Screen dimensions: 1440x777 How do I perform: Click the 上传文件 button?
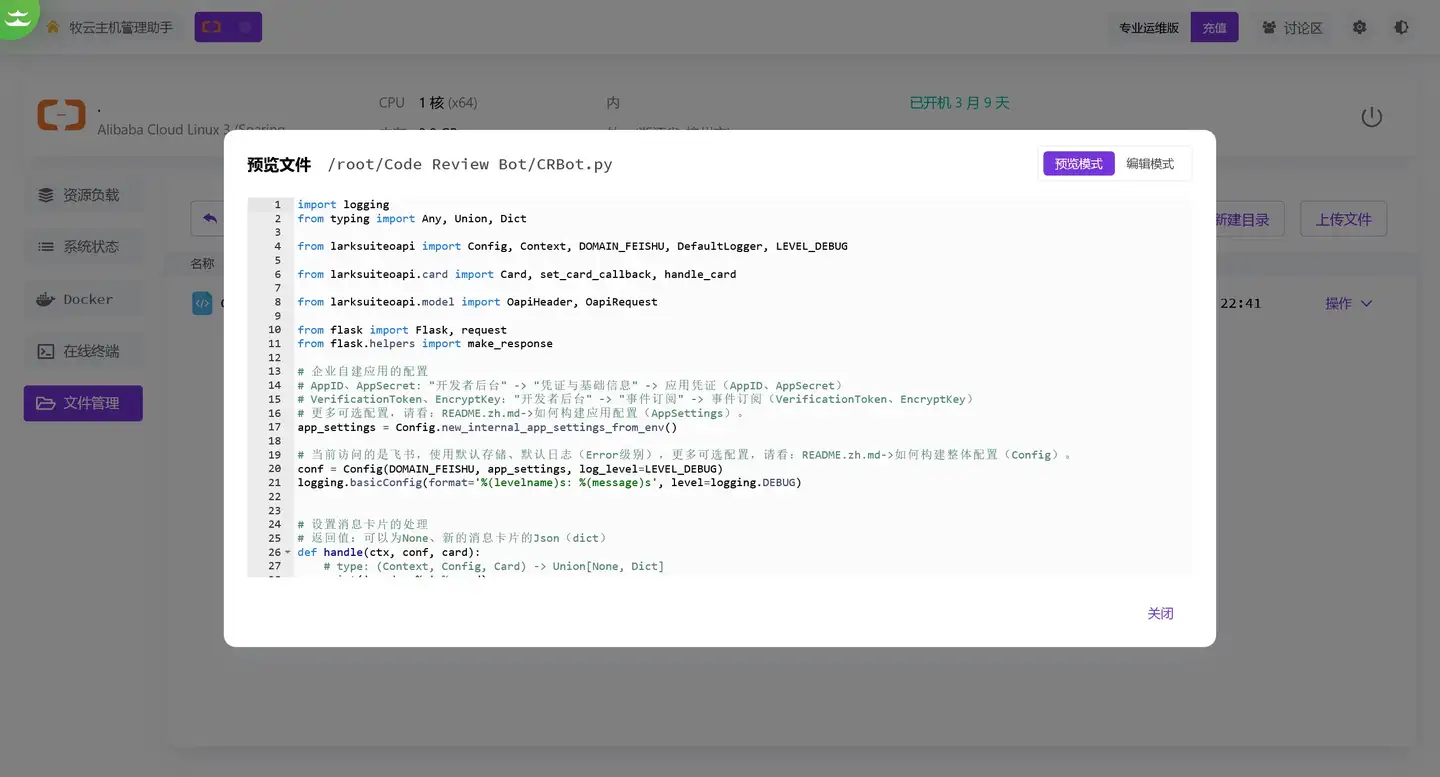click(x=1343, y=219)
